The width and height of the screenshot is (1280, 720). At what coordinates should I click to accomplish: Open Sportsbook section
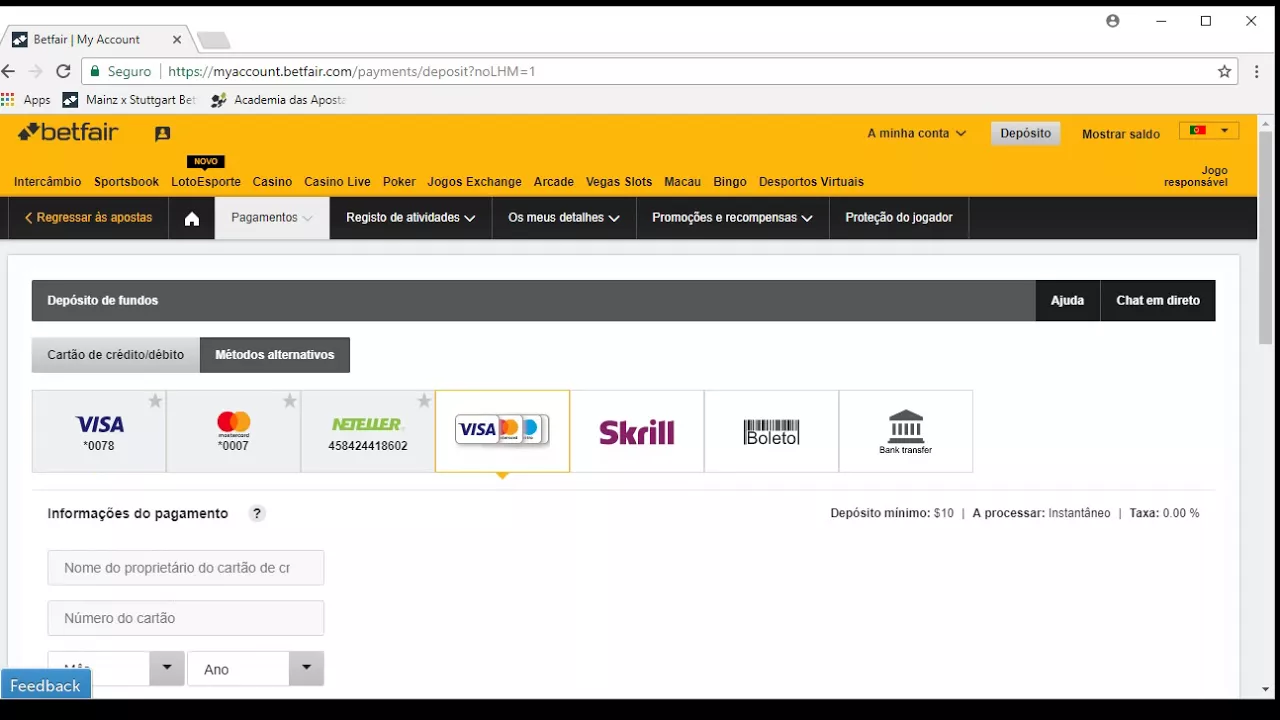(126, 182)
